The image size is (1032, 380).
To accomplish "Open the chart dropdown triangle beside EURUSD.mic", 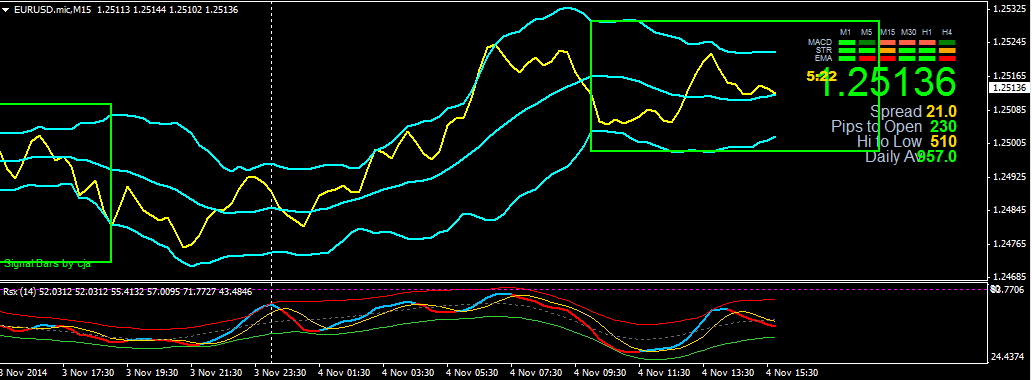I will pyautogui.click(x=5, y=9).
